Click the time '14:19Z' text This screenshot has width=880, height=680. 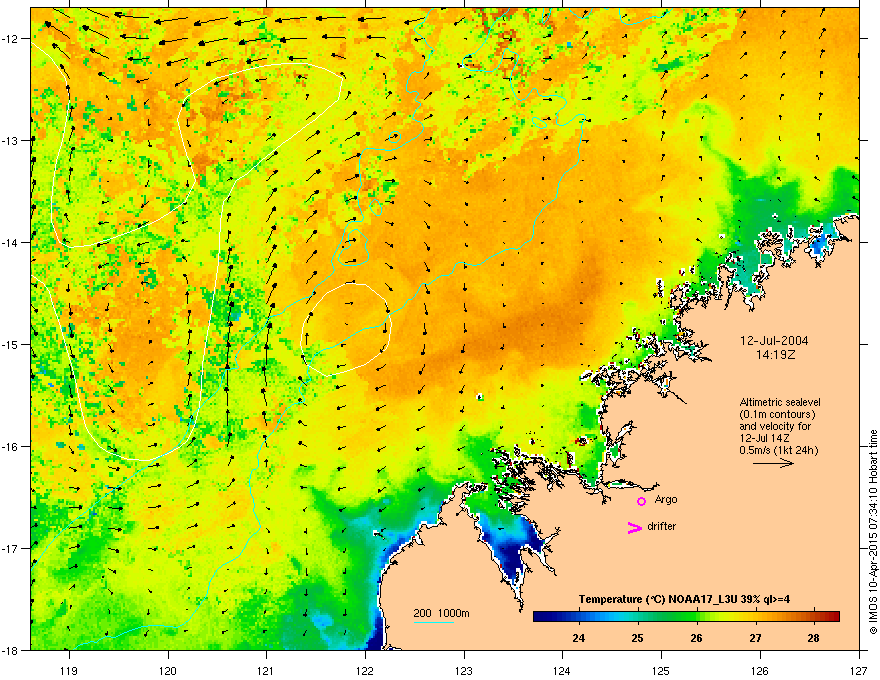pyautogui.click(x=776, y=355)
